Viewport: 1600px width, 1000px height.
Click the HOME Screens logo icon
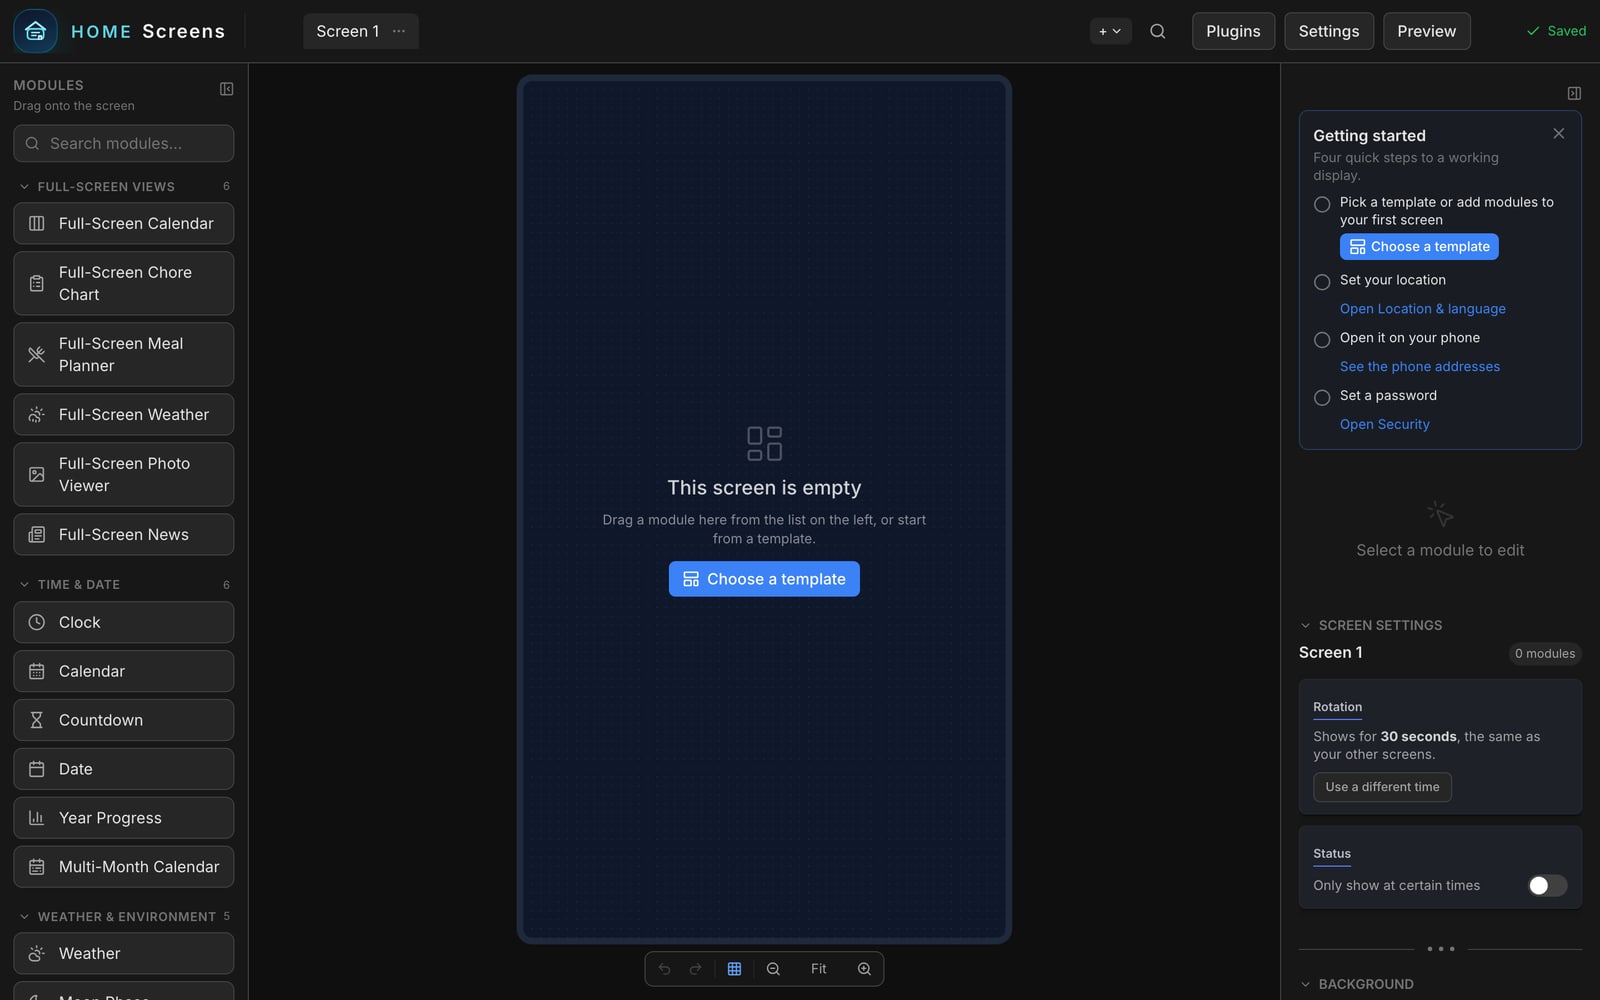35,31
